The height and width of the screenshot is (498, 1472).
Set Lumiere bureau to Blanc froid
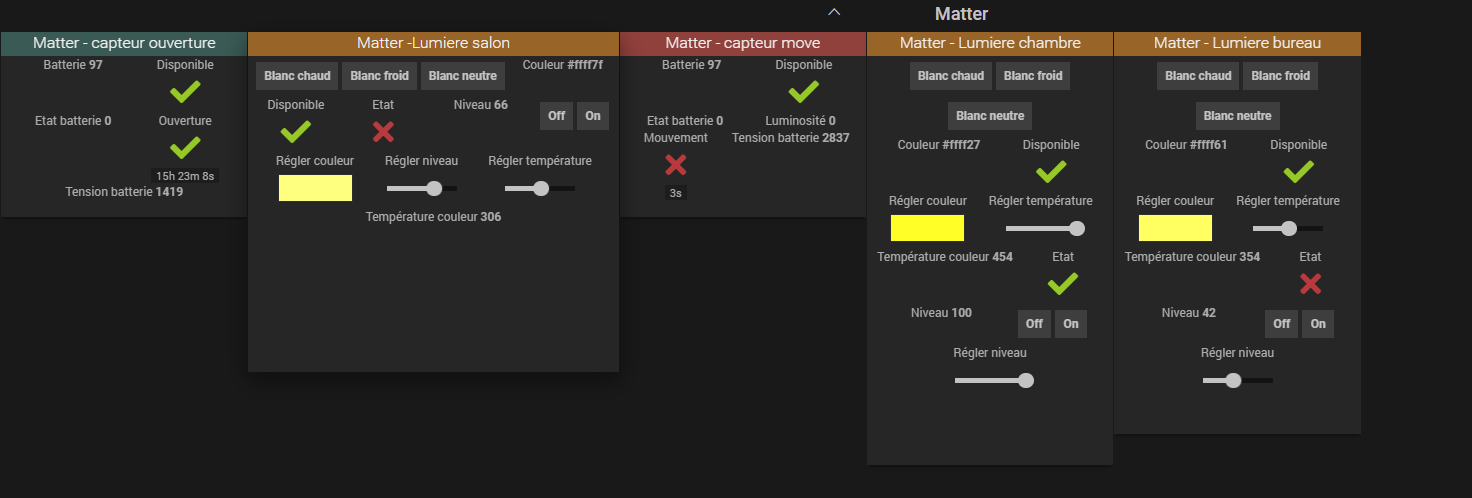1280,76
